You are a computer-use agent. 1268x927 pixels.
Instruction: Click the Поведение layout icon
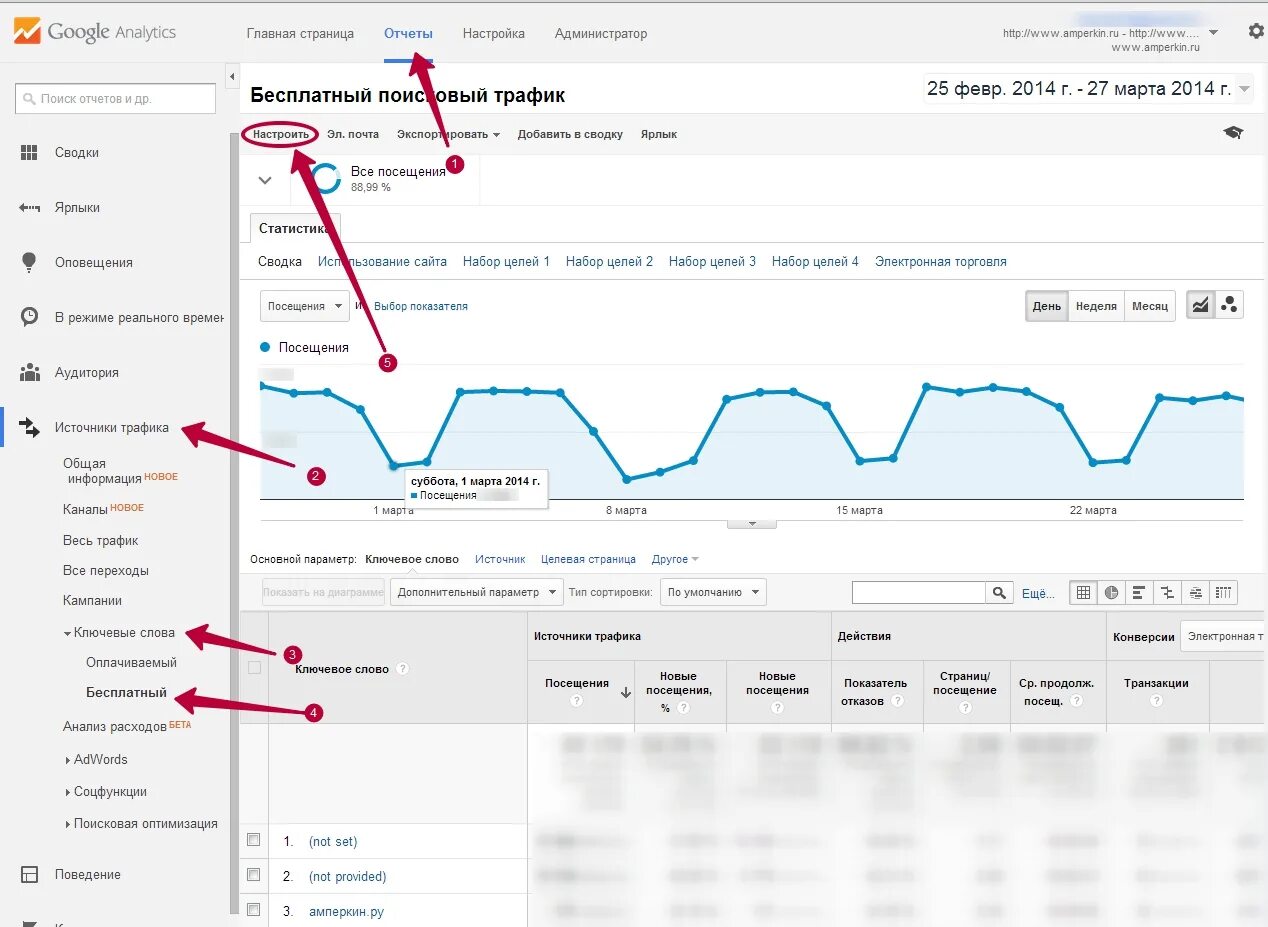click(x=30, y=874)
